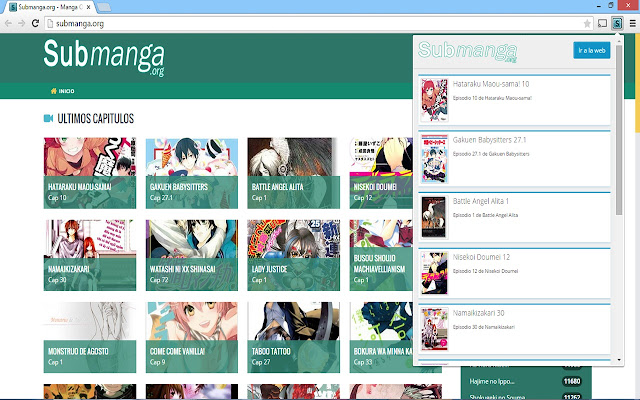Image resolution: width=640 pixels, height=400 pixels.
Task: Open Hataraku Maou-sama! 10 in popup list
Action: tap(514, 100)
